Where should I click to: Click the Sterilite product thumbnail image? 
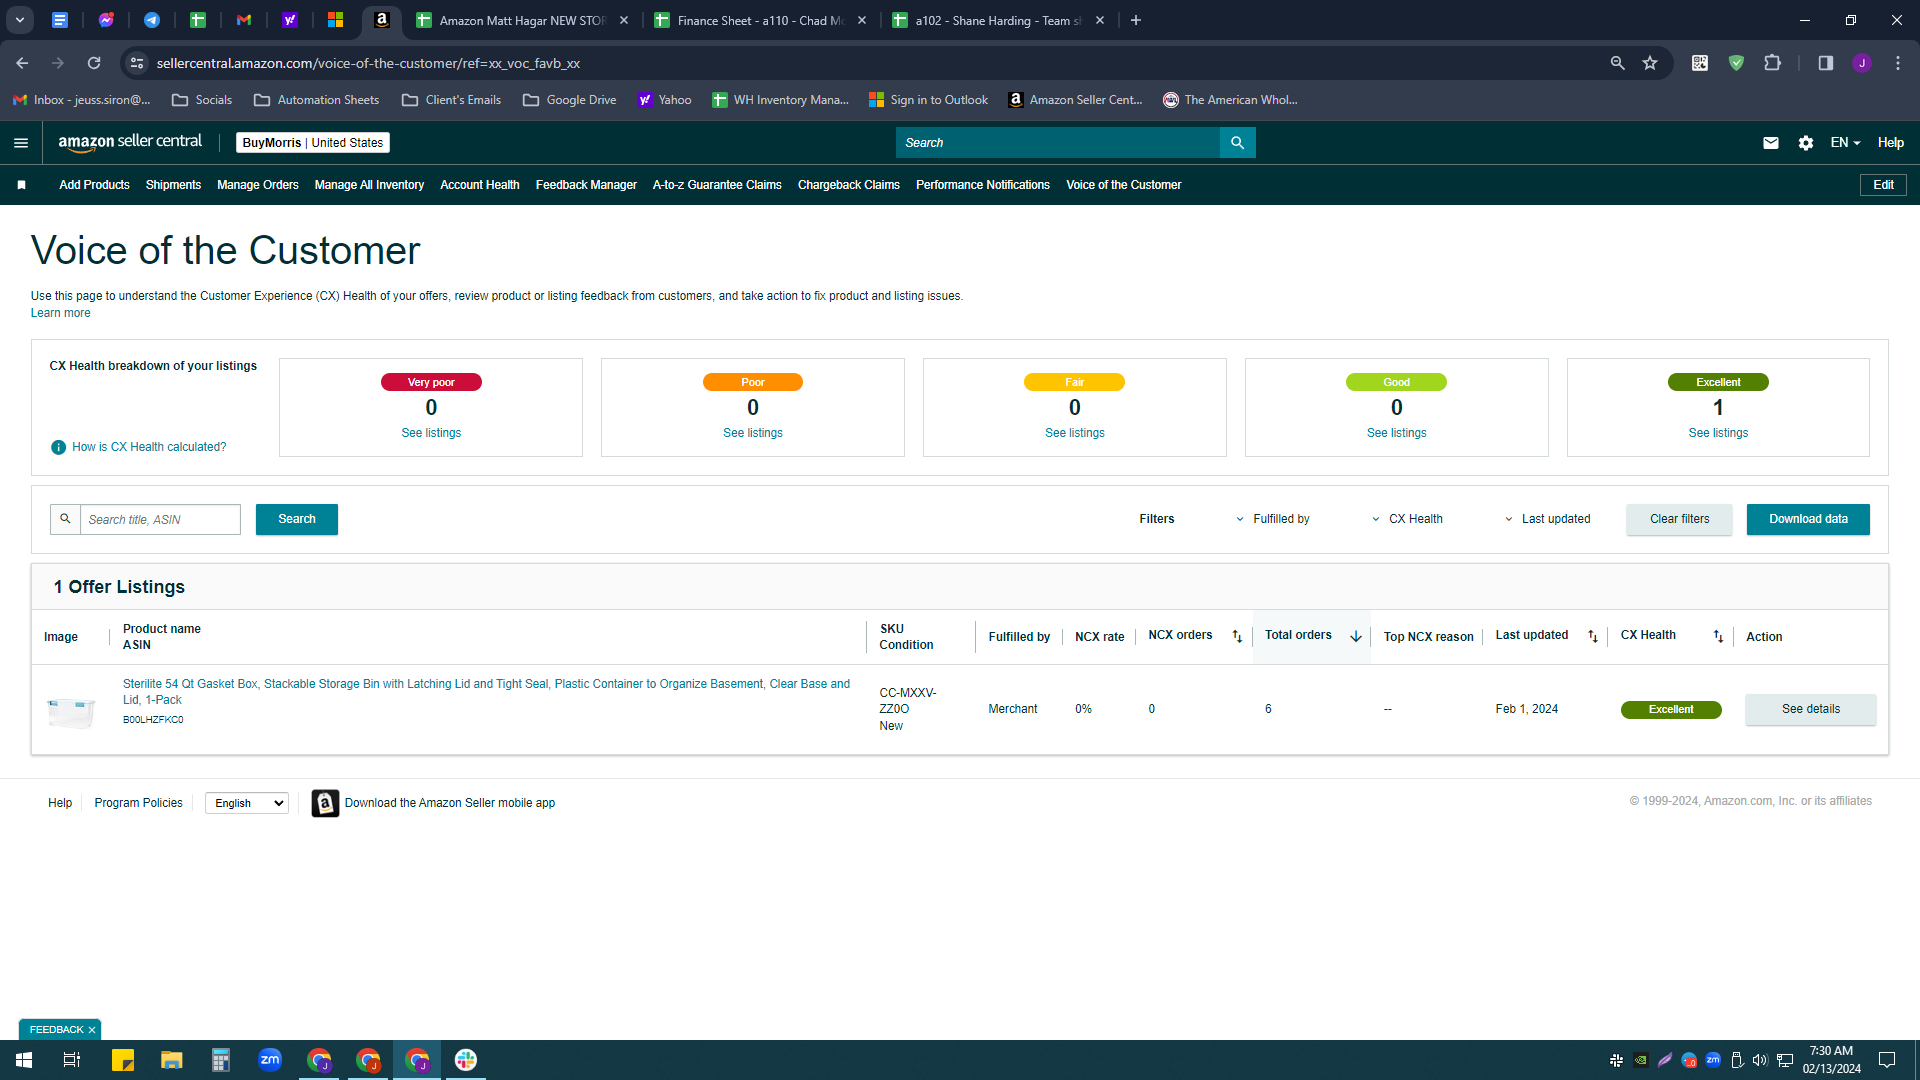[71, 711]
